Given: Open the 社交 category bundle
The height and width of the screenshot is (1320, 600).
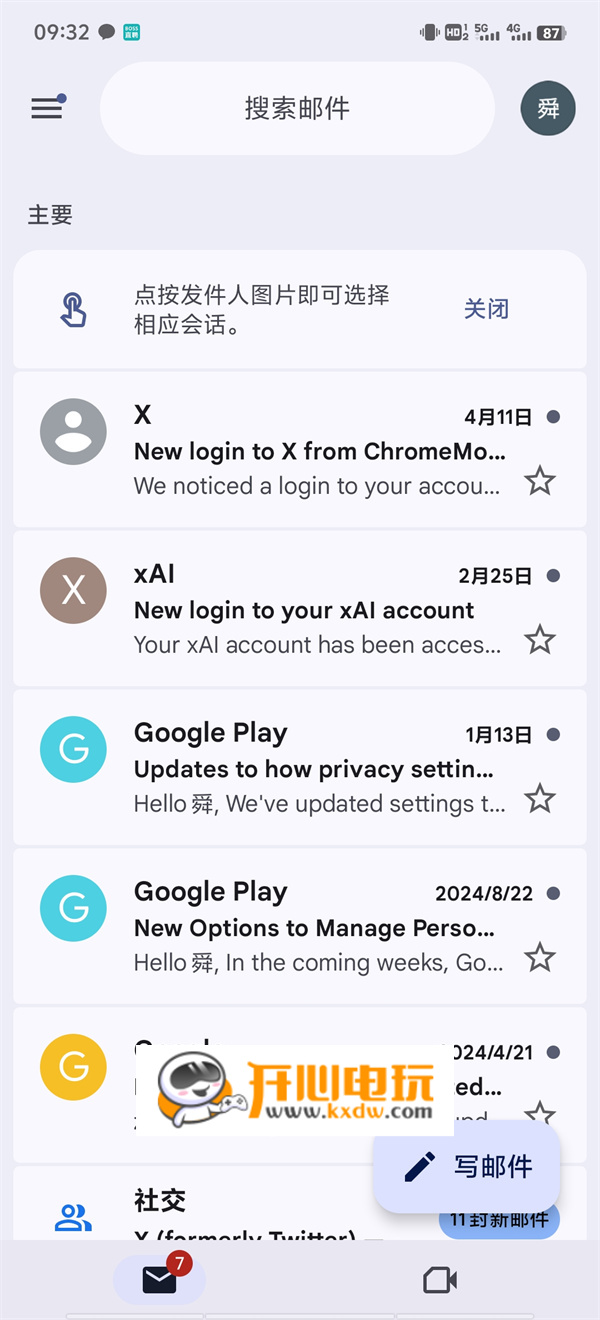Looking at the screenshot, I should [x=160, y=1200].
